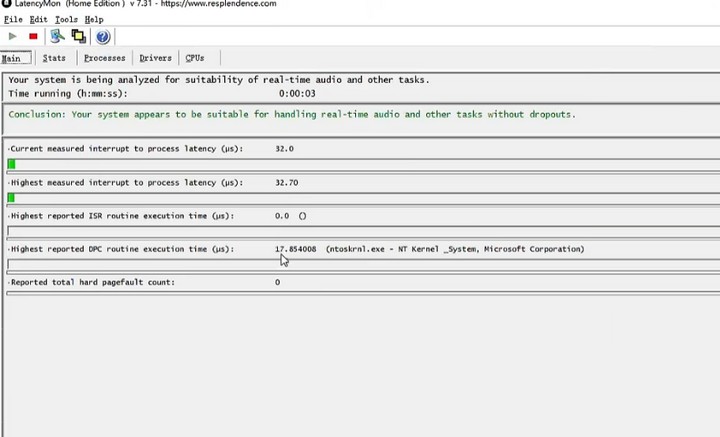Click the highest measured latency green bar
The width and height of the screenshot is (720, 437).
[11, 198]
